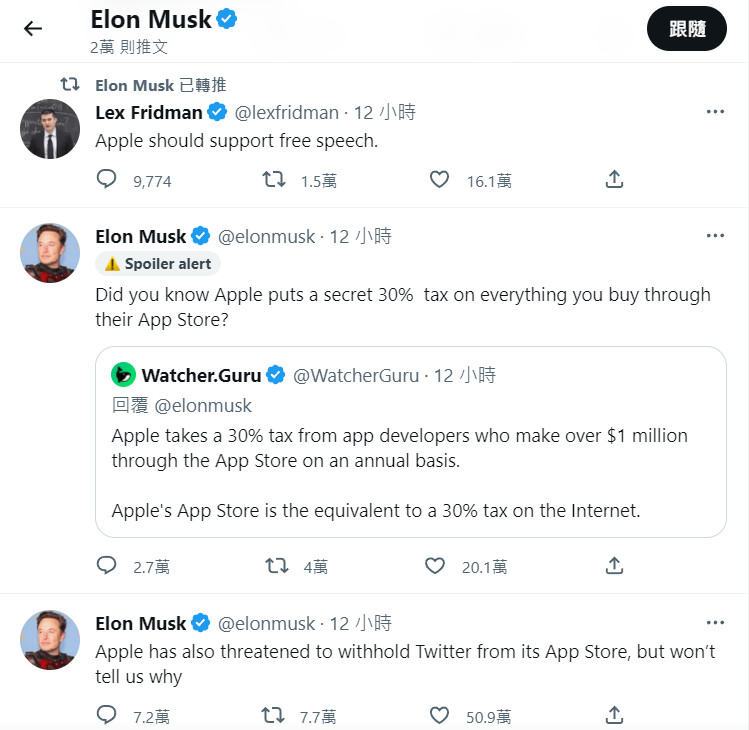Image resolution: width=749 pixels, height=730 pixels.
Task: Like the withhold Twitter tweet
Action: tap(438, 715)
